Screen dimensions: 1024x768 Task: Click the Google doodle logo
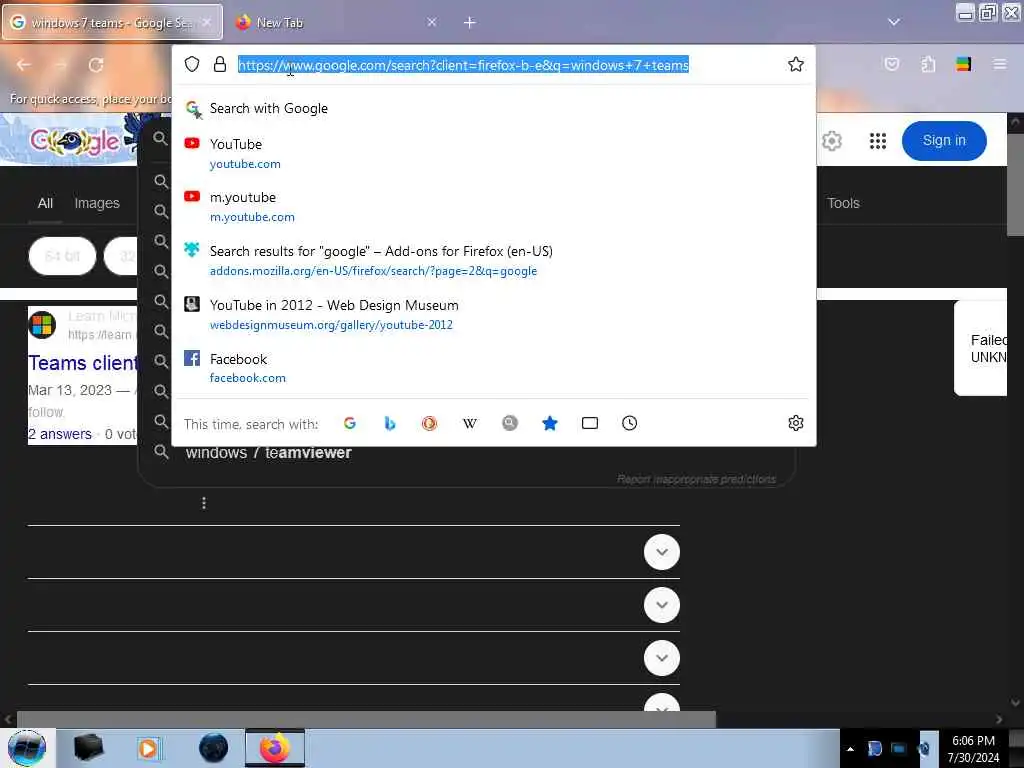coord(75,140)
